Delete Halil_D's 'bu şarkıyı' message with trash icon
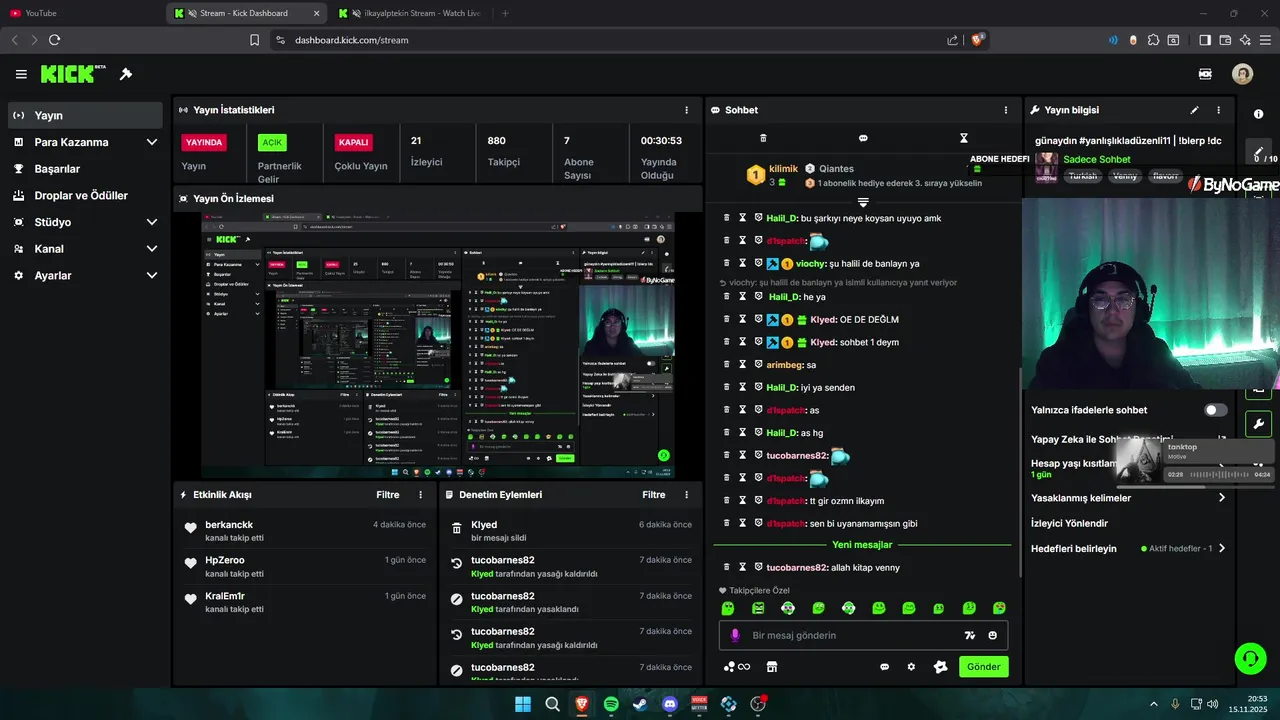The height and width of the screenshot is (720, 1280). coord(727,218)
